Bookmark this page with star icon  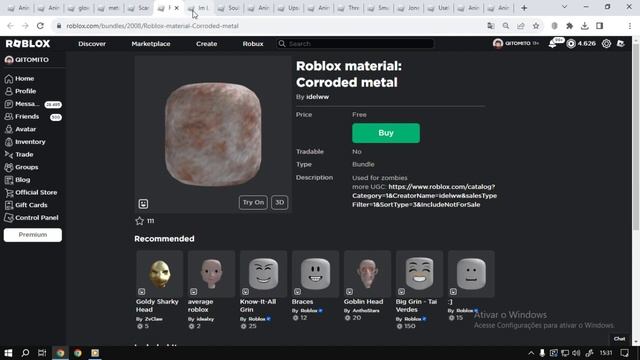[x=536, y=26]
